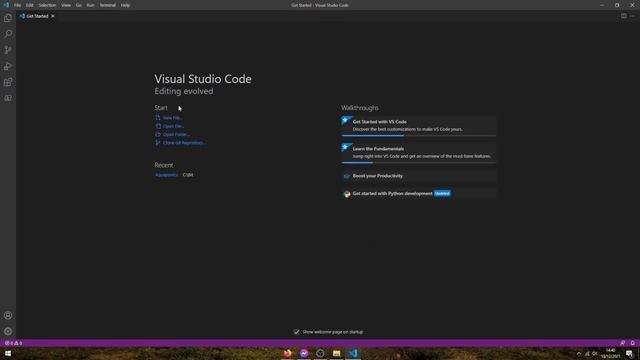Click the taskbar clock and date
This screenshot has height=360, width=640.
coord(610,353)
